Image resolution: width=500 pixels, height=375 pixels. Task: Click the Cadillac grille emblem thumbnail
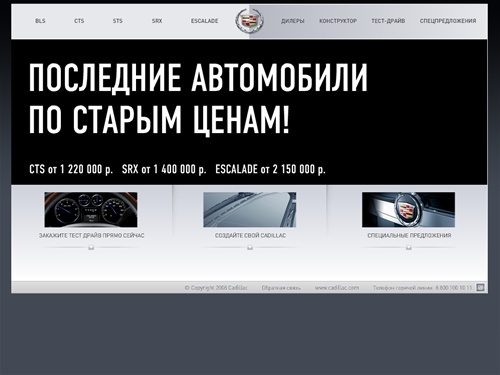(x=408, y=210)
